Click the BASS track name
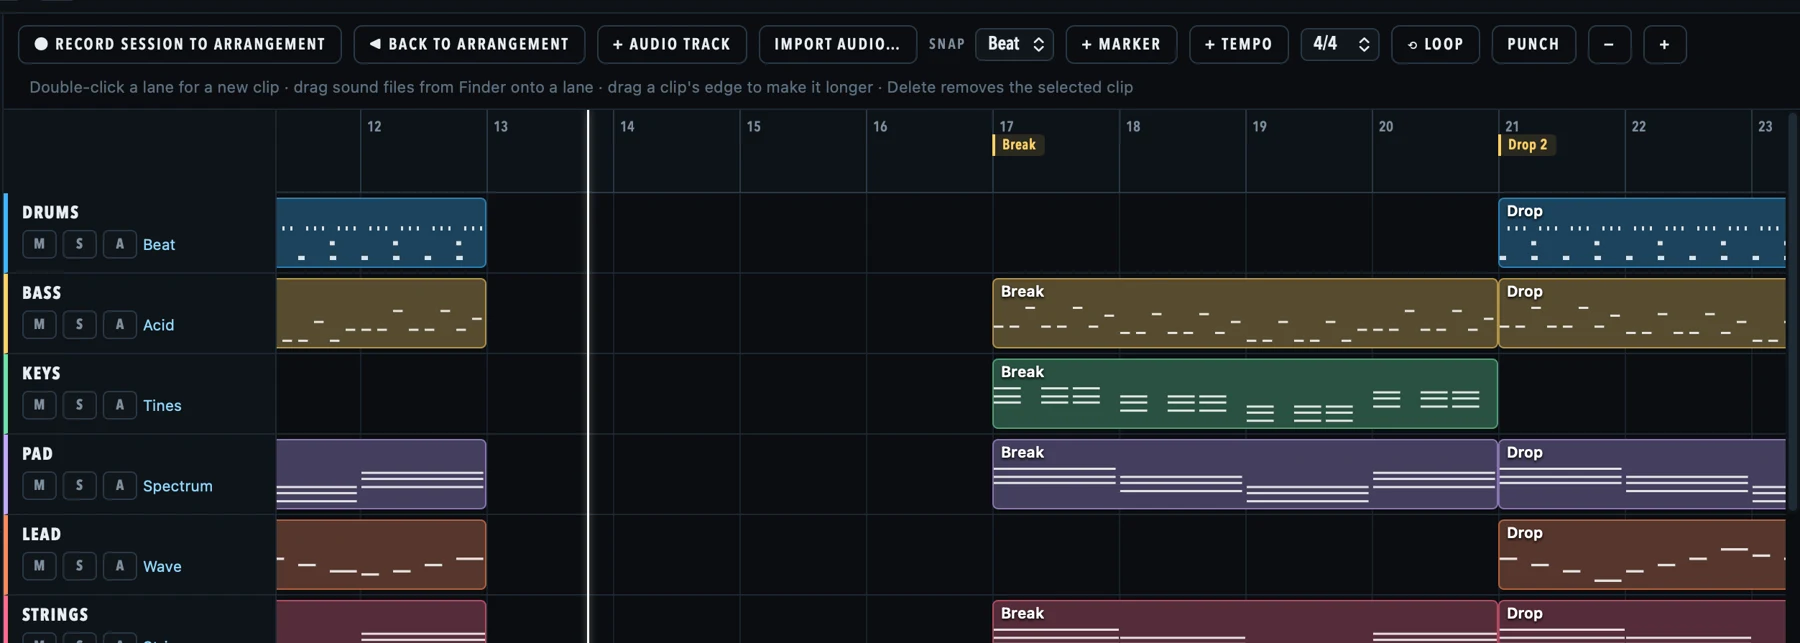 click(x=41, y=293)
